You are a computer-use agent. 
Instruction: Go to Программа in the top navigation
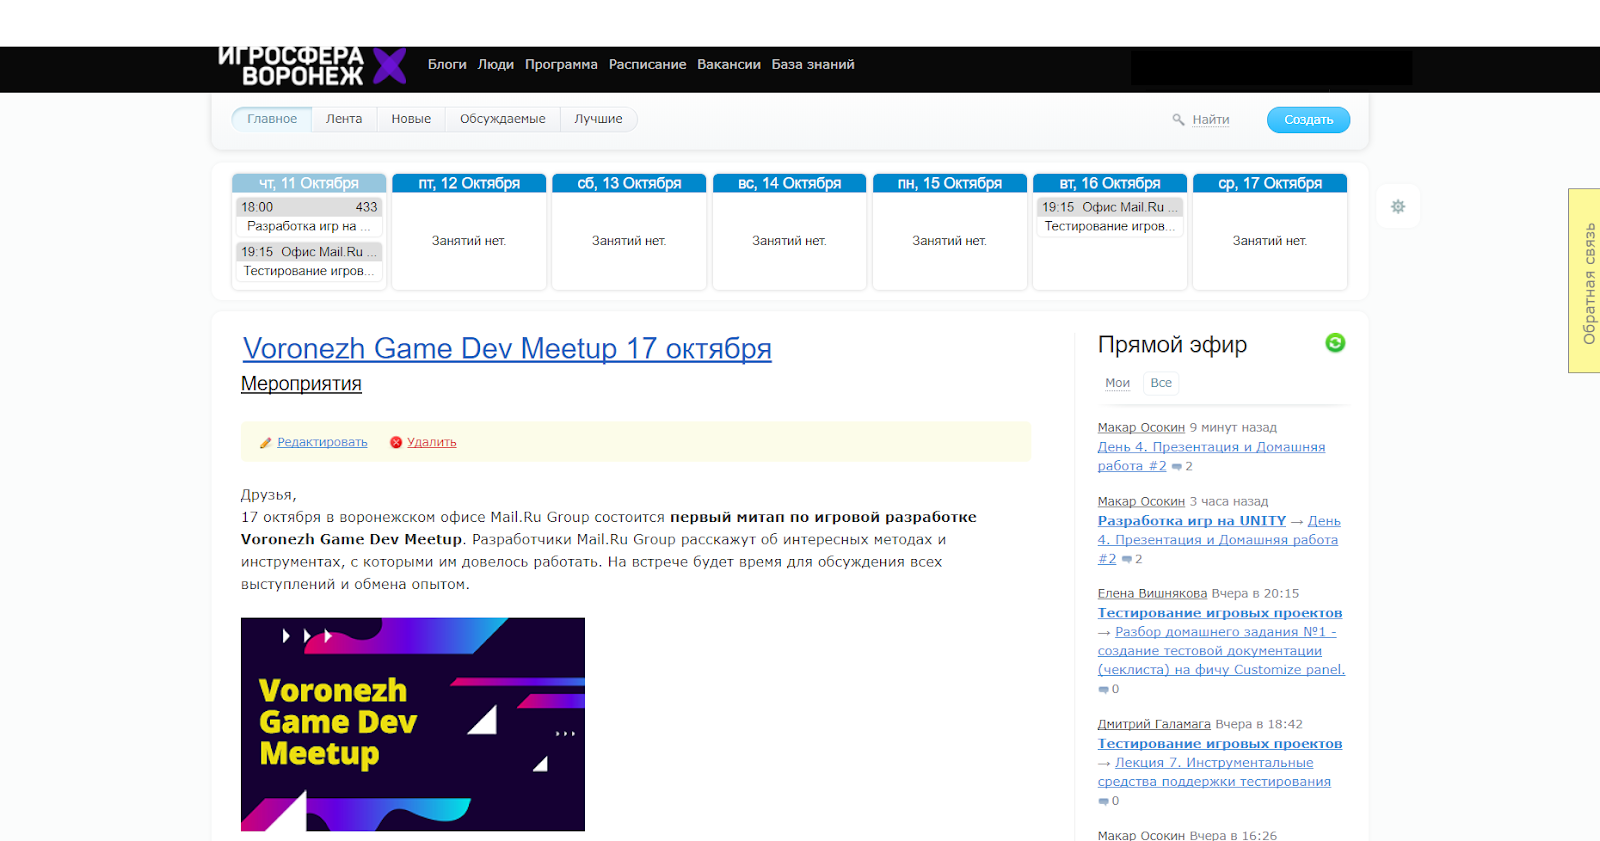click(561, 64)
